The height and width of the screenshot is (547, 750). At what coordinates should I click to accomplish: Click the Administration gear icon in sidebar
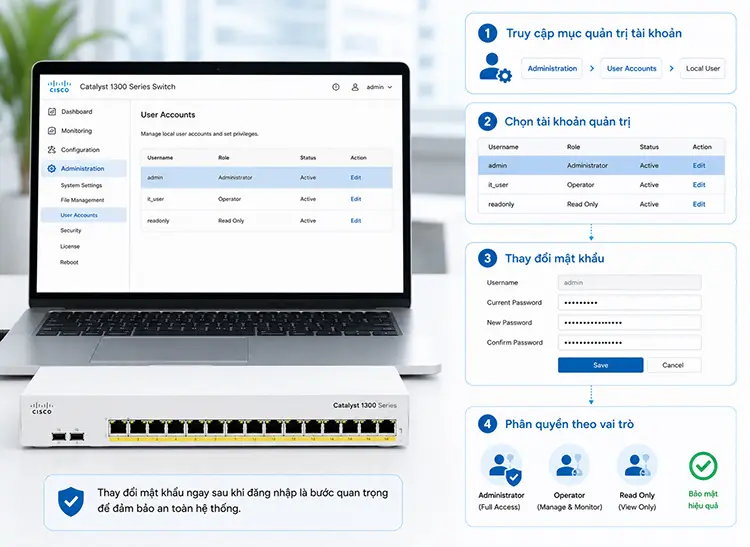click(x=52, y=168)
